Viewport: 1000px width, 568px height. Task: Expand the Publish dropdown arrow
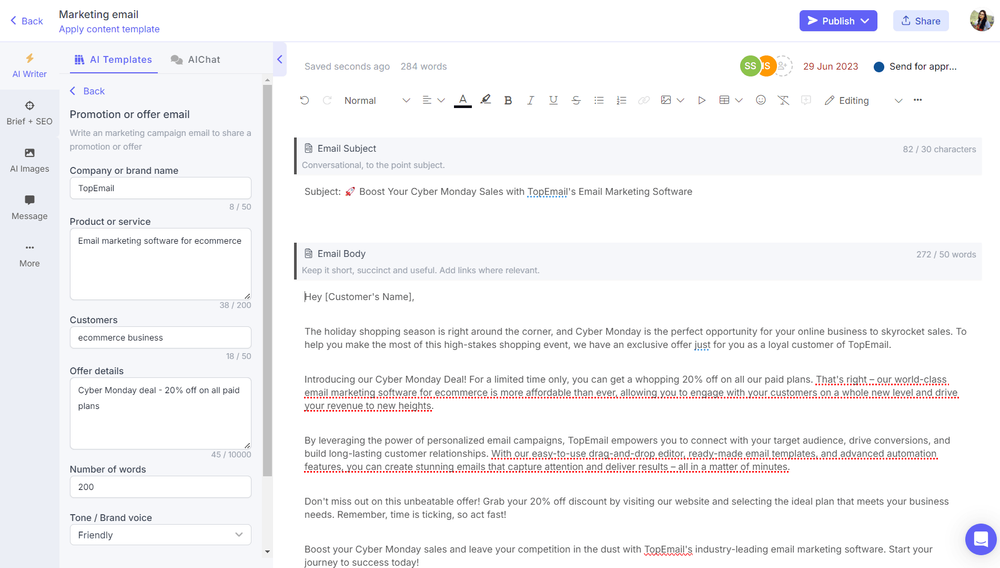[x=865, y=20]
